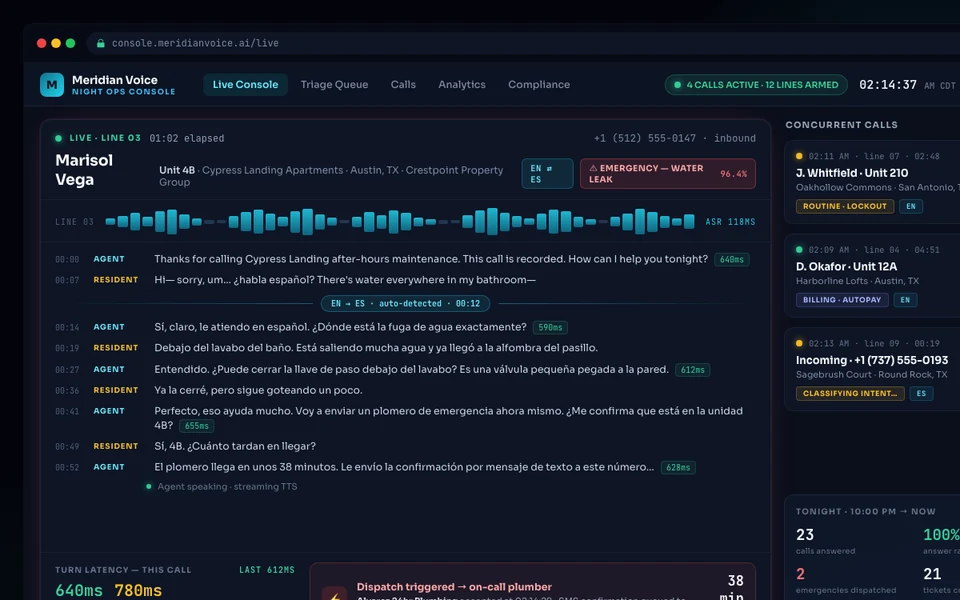Click the LAST 612MS latency label
The width and height of the screenshot is (960, 600).
click(x=267, y=570)
